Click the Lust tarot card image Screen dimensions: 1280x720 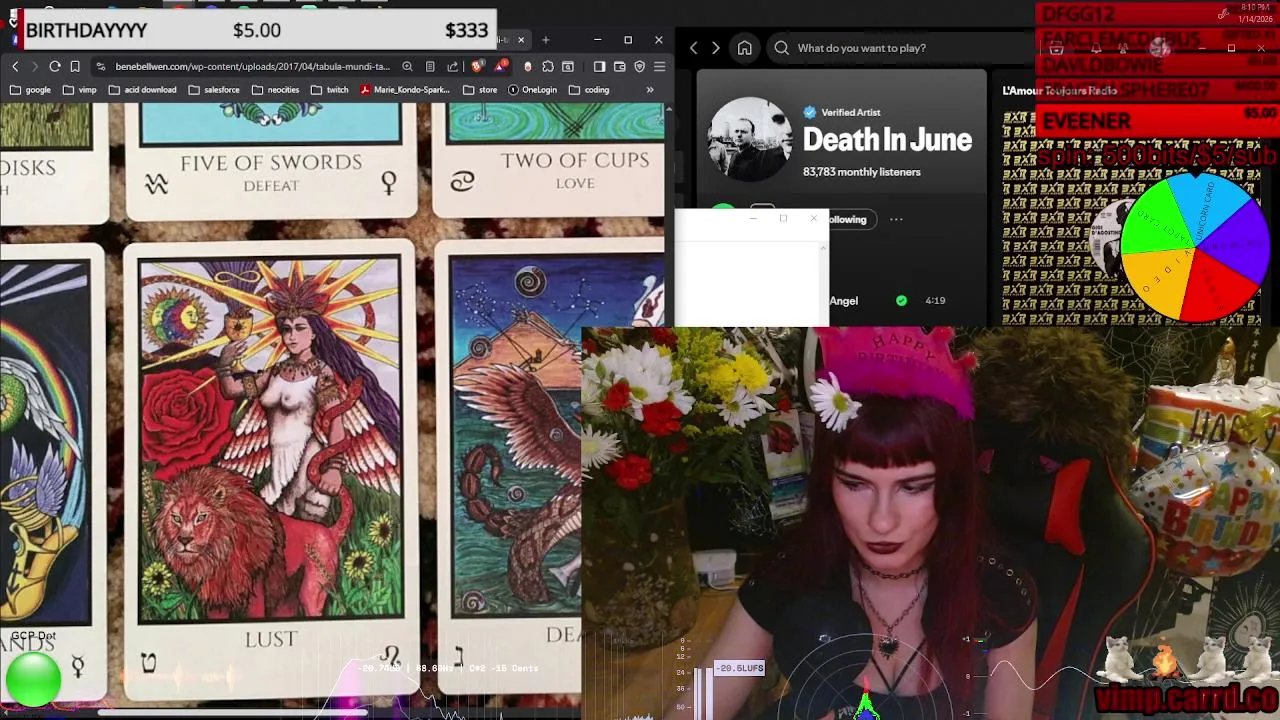(x=269, y=438)
